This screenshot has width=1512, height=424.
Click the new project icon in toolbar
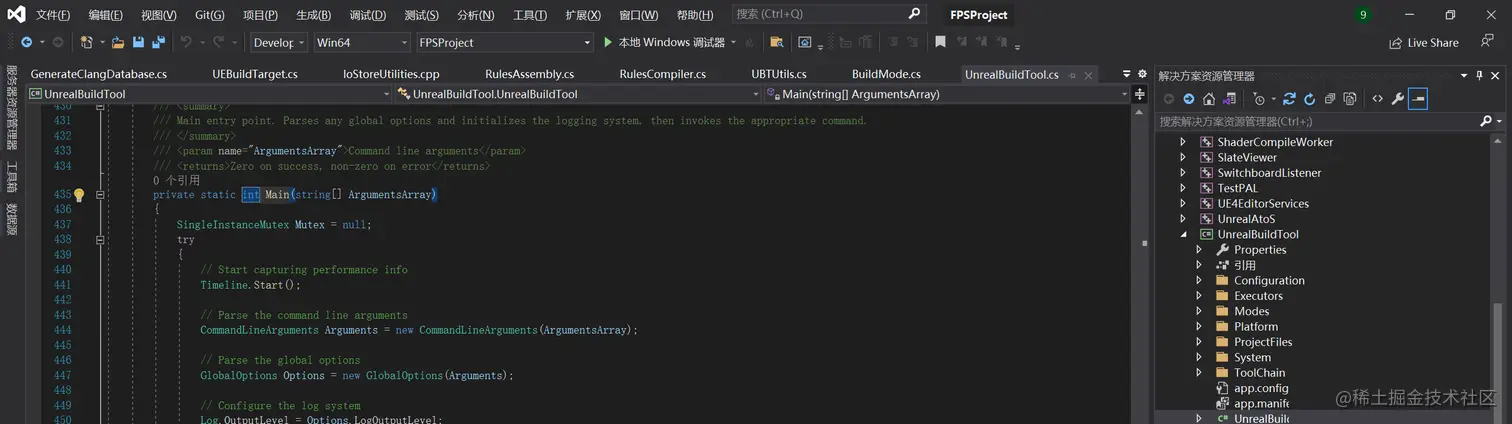coord(87,42)
